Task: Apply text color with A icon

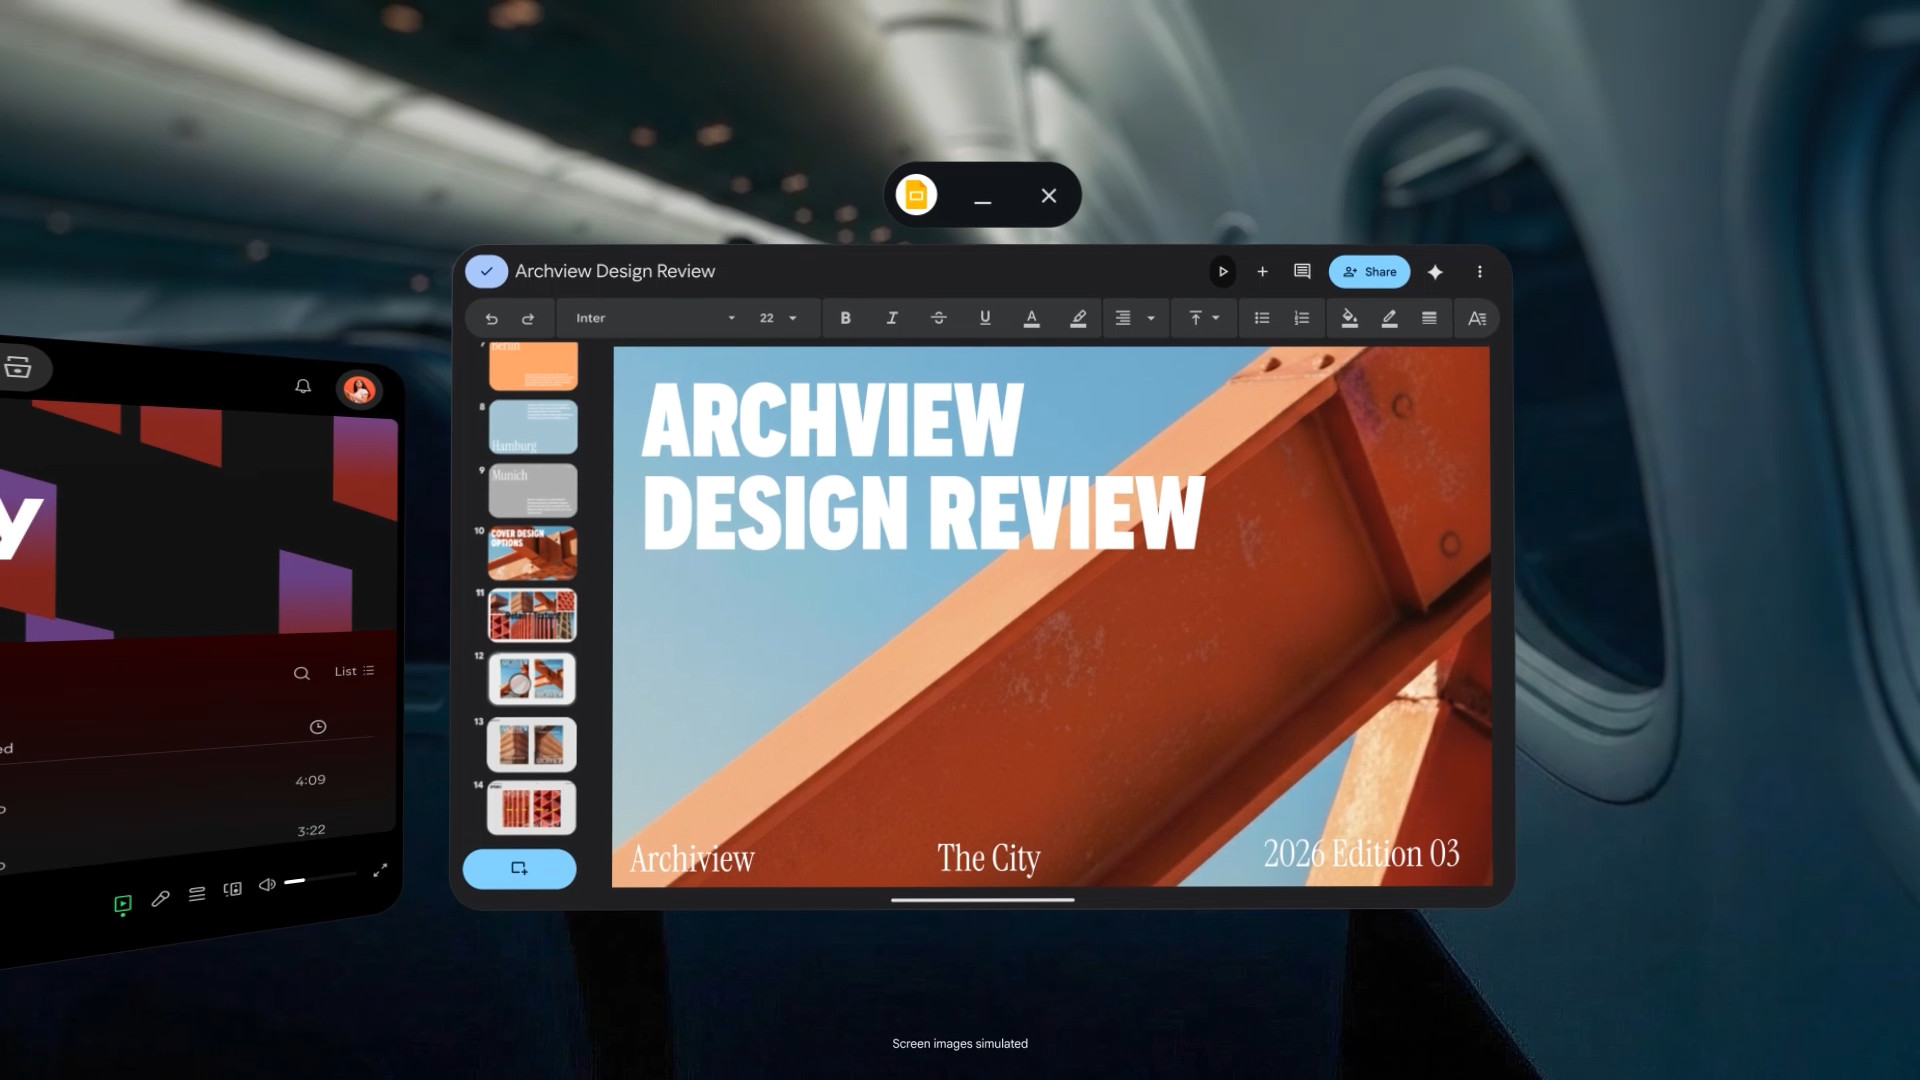Action: tap(1031, 318)
